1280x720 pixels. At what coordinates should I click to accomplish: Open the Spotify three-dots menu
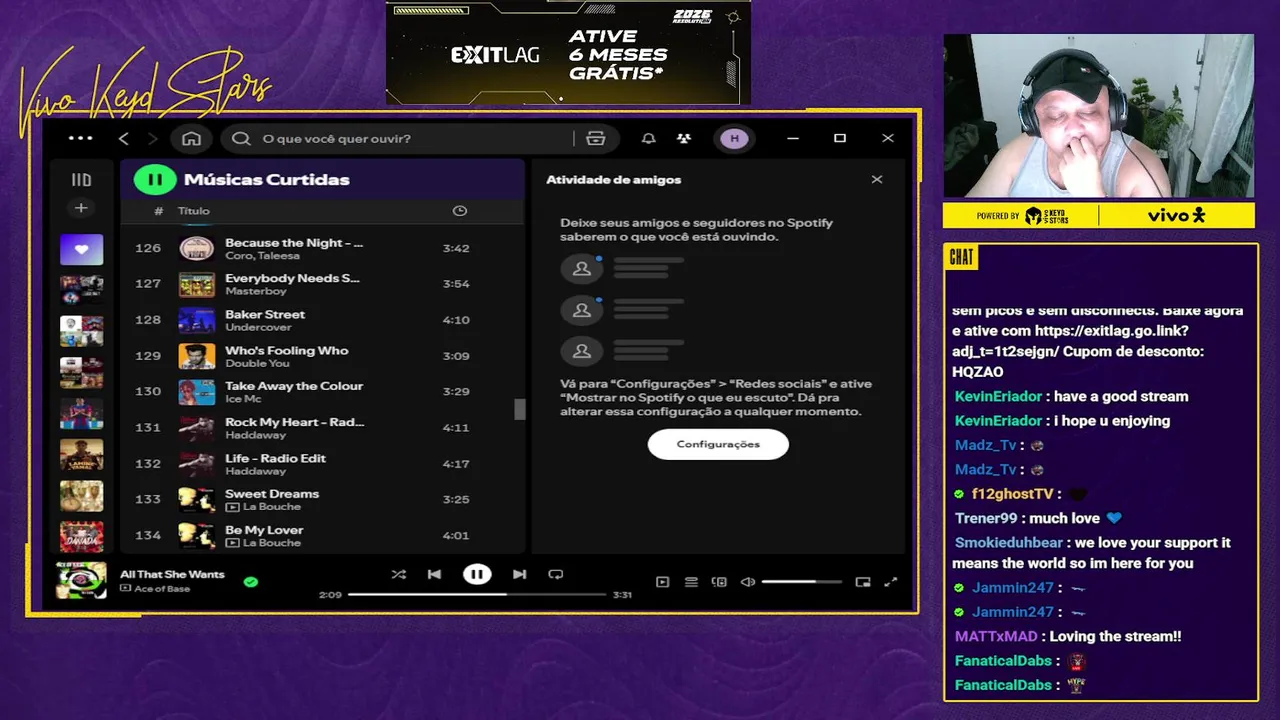(x=80, y=138)
